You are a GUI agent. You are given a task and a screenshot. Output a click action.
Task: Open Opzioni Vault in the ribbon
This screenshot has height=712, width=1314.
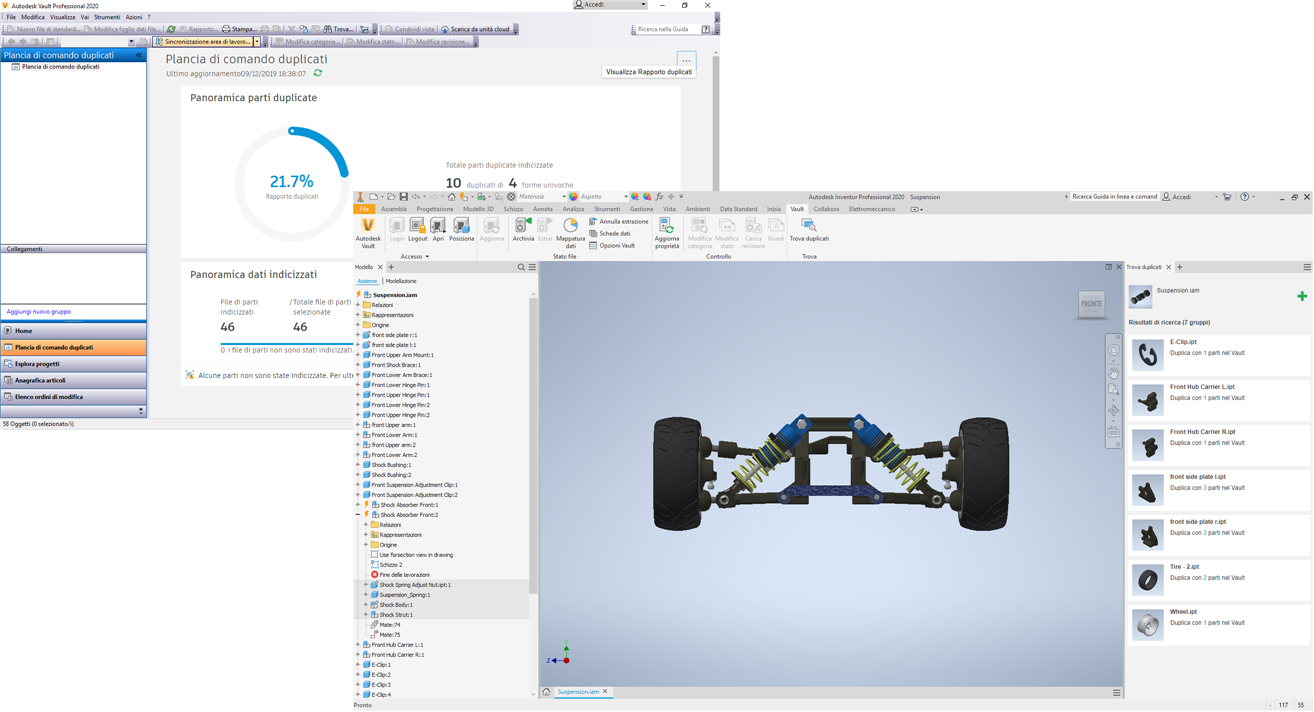[x=612, y=245]
